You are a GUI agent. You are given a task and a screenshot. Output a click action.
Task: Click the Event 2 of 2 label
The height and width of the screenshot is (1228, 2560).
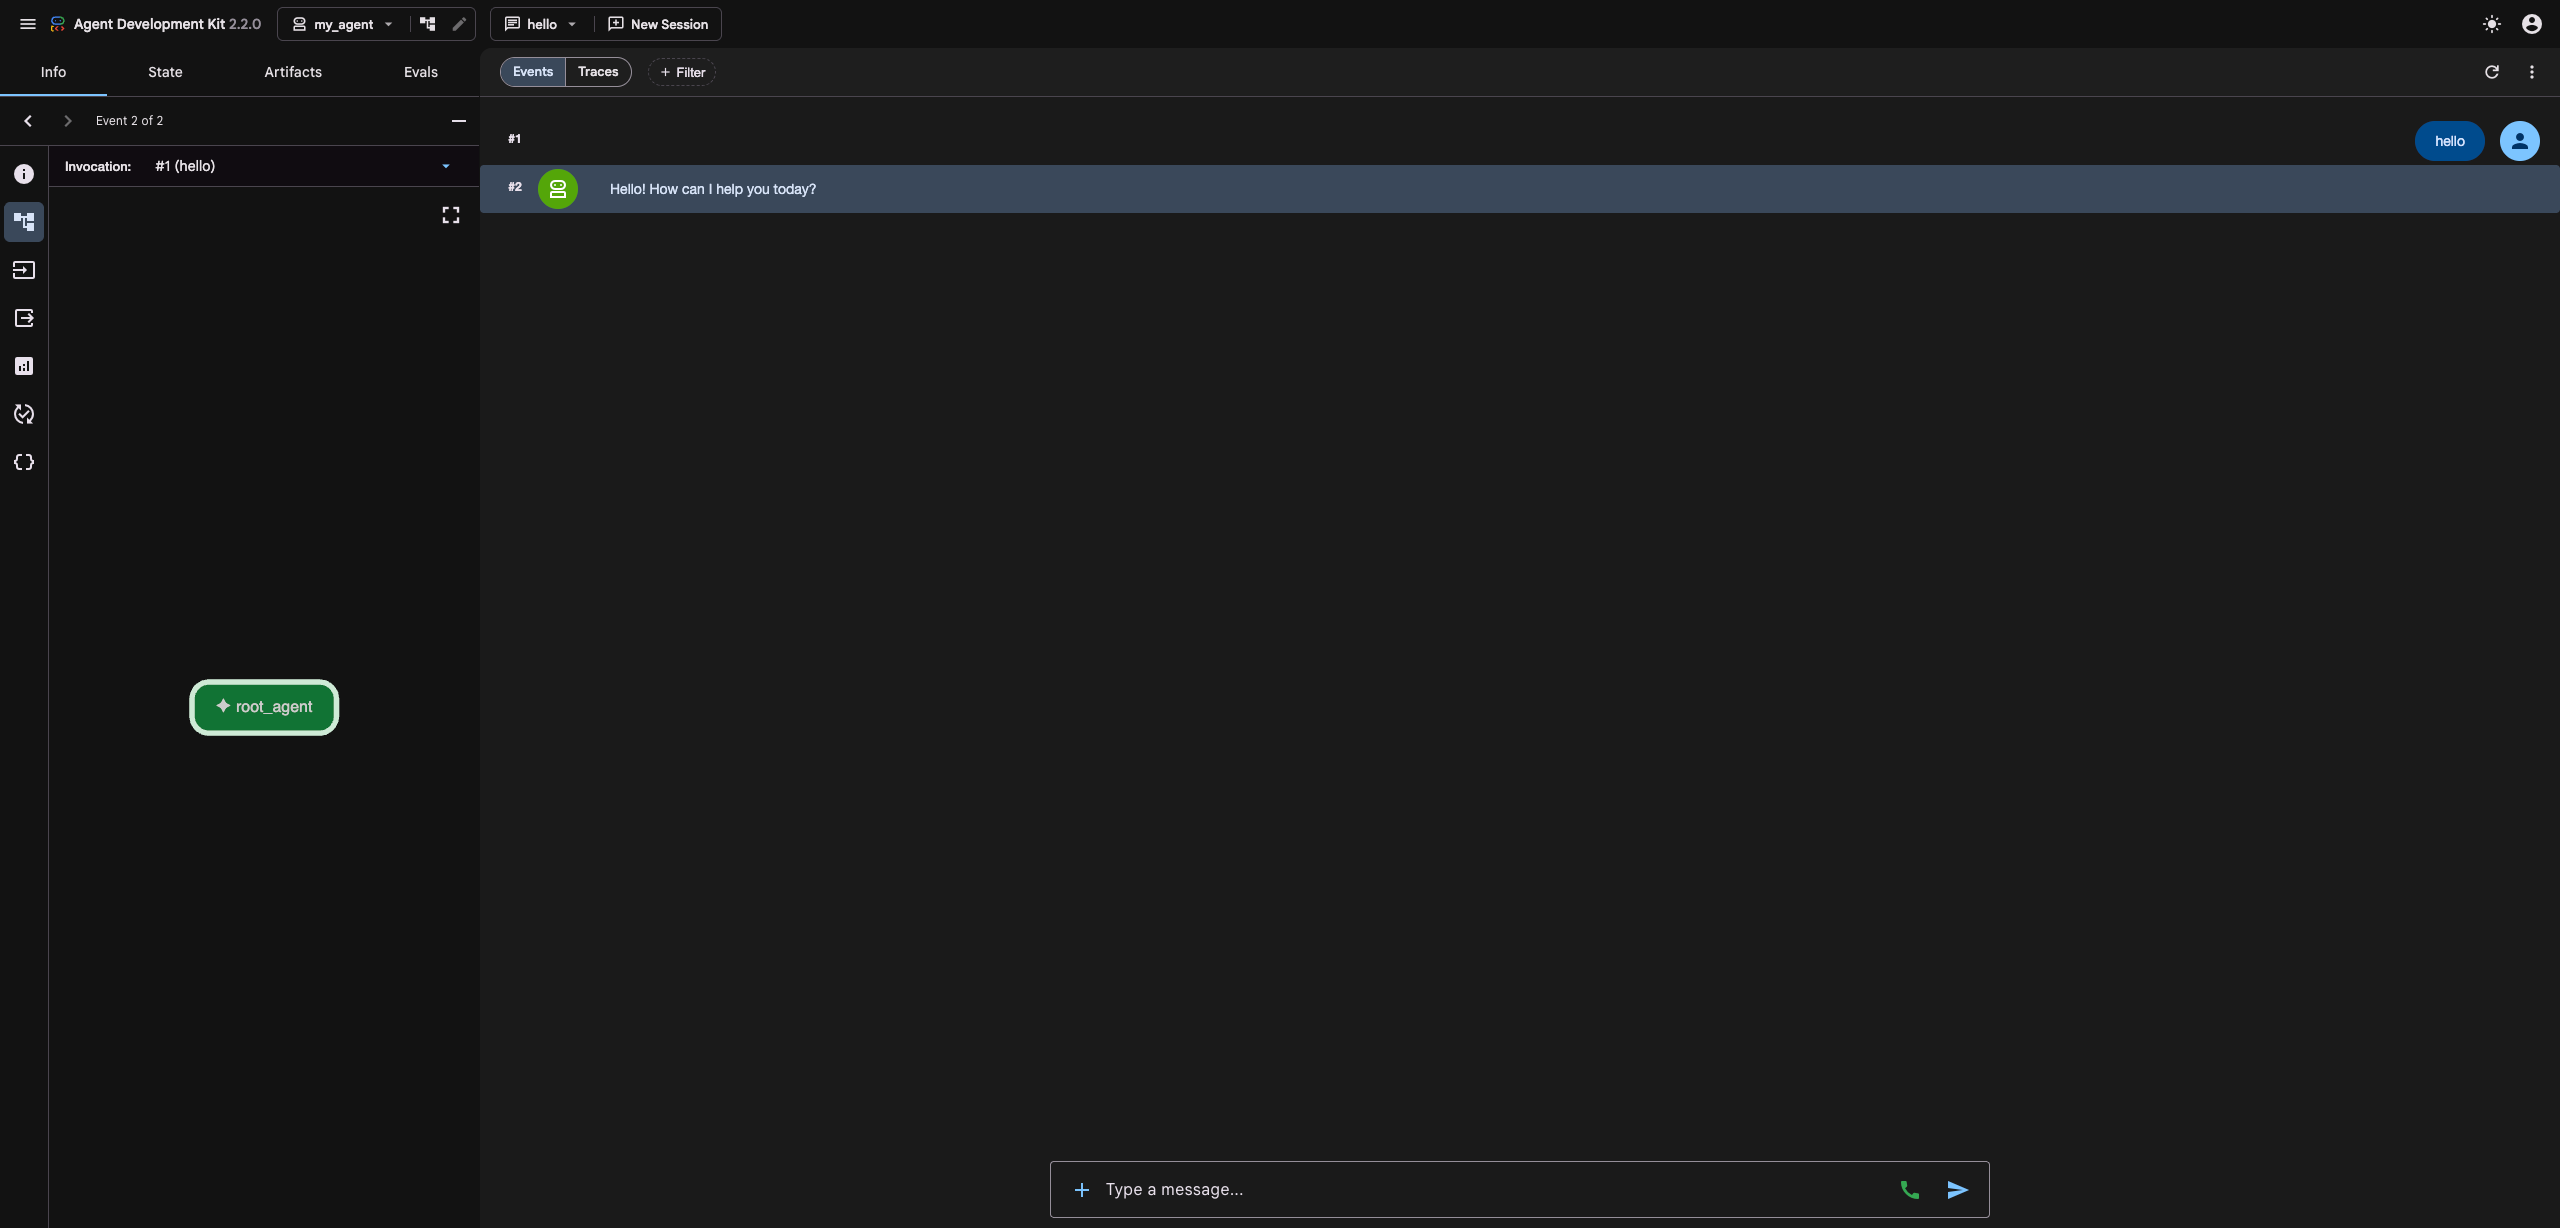tap(129, 121)
